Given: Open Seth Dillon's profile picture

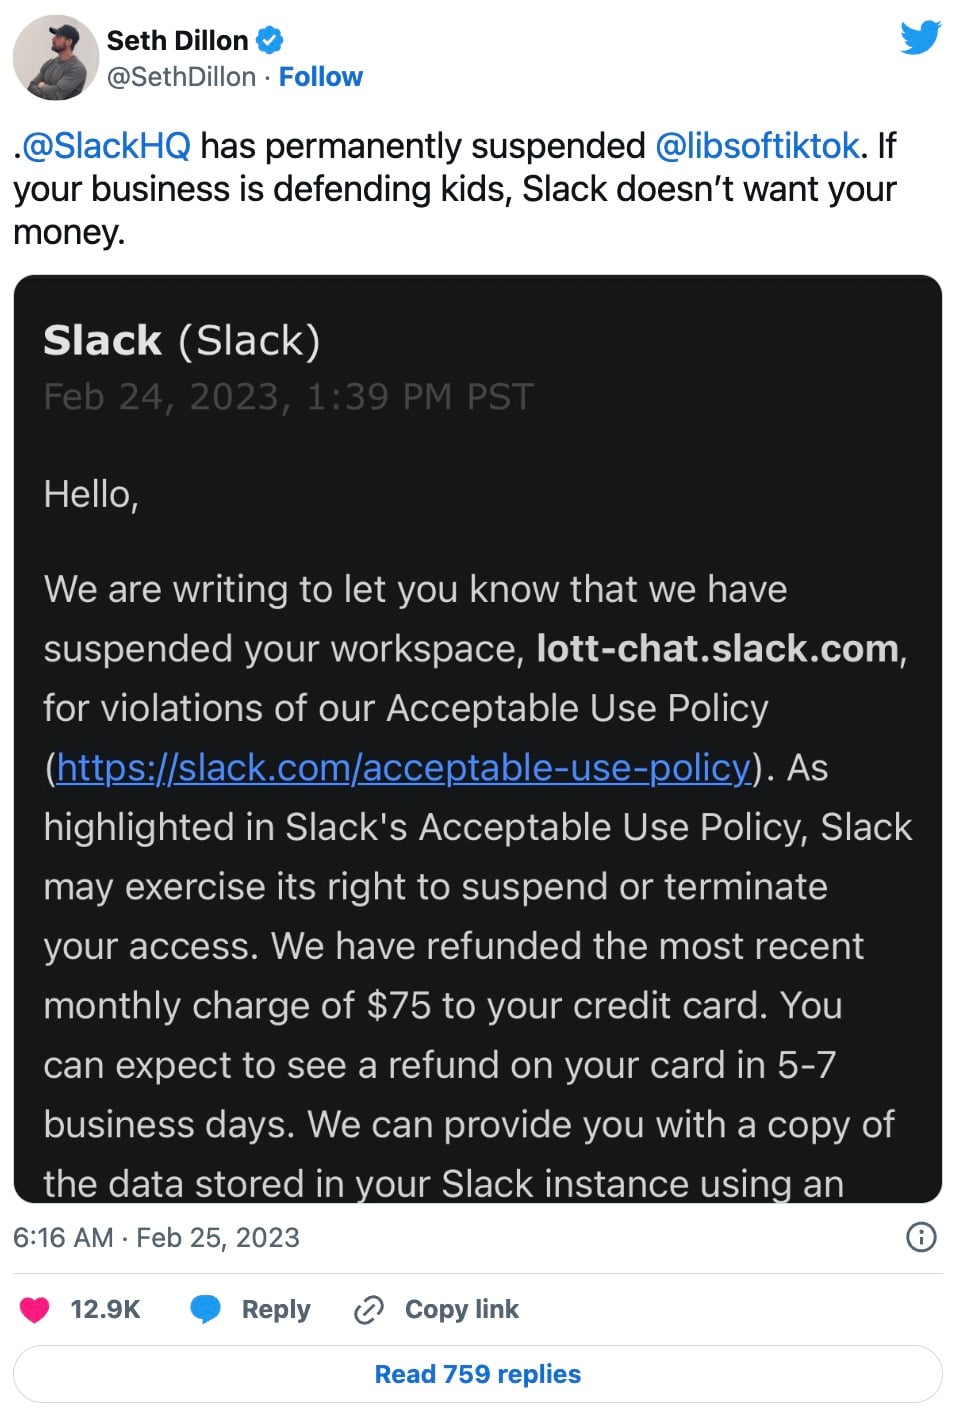Looking at the screenshot, I should click(x=56, y=57).
